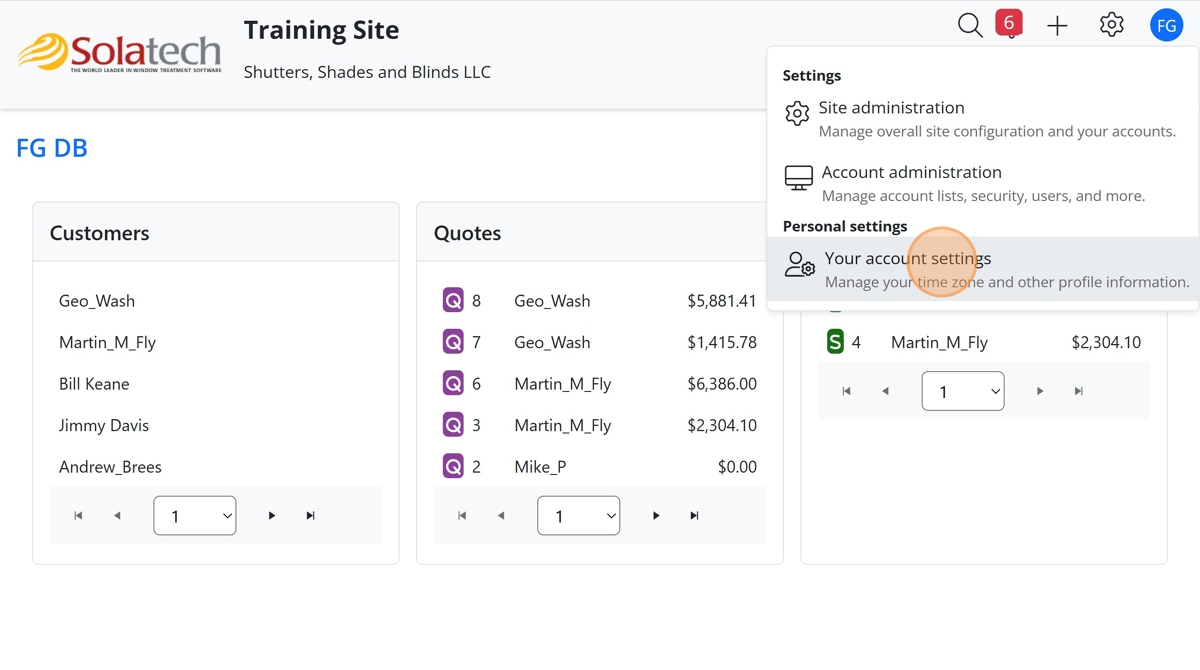Image resolution: width=1200 pixels, height=670 pixels.
Task: Open the FG user avatar menu
Action: tap(1166, 26)
